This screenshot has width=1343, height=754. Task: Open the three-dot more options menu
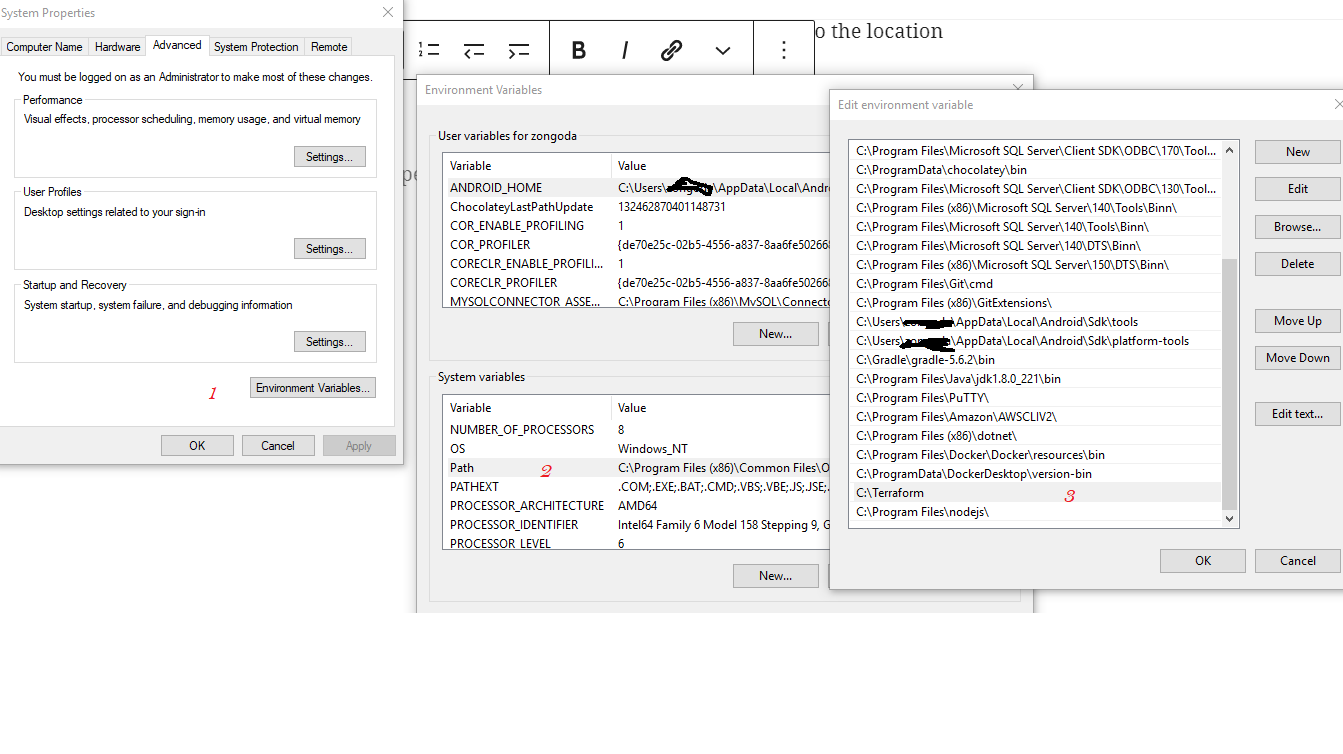[784, 50]
